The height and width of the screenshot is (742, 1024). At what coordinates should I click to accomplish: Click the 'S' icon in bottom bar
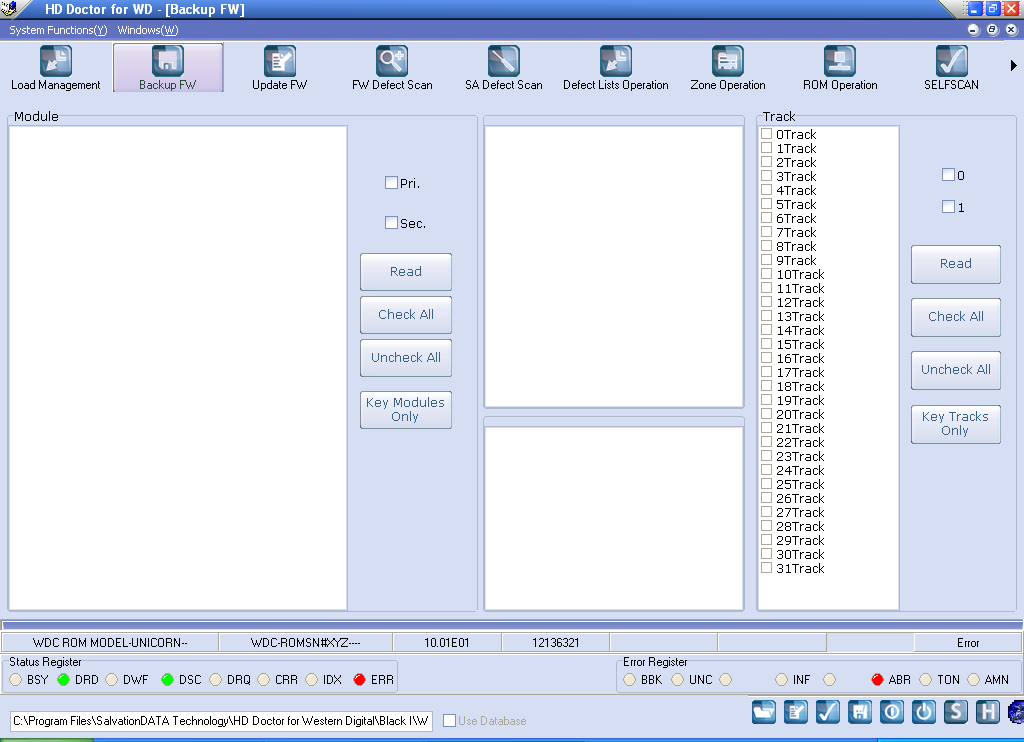(x=956, y=711)
